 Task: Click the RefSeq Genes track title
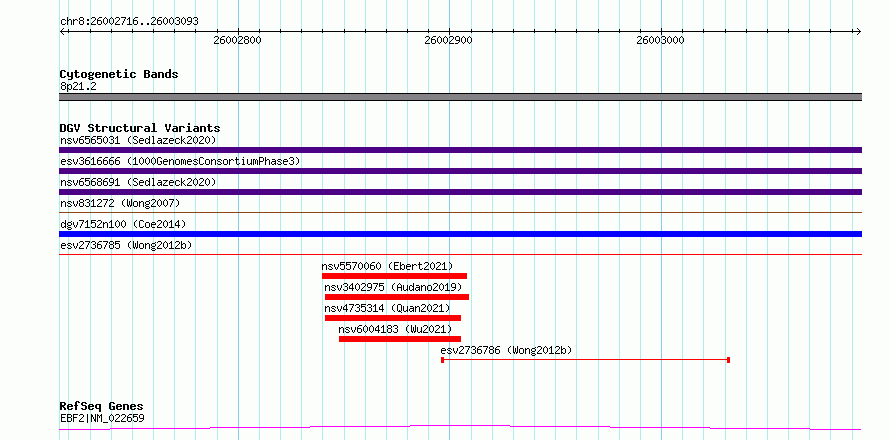click(102, 407)
